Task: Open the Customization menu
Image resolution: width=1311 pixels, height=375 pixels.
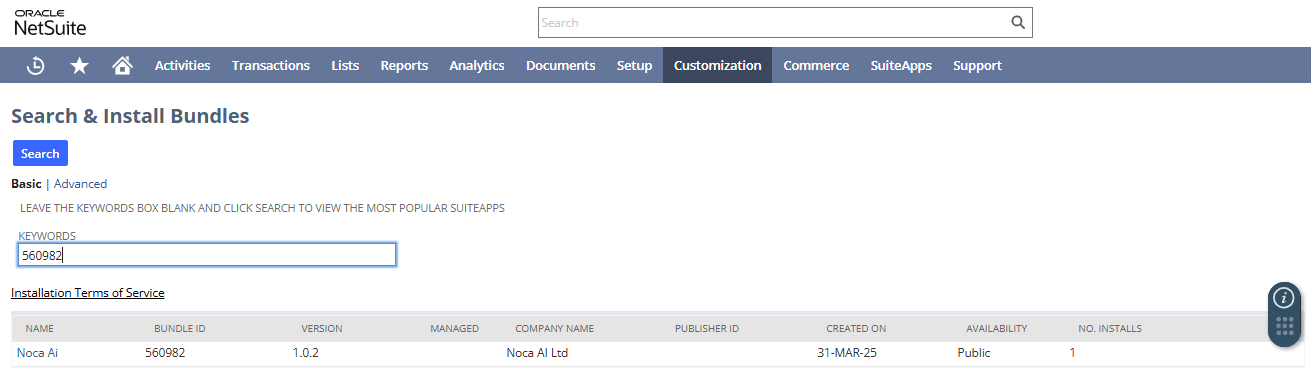Action: [717, 65]
